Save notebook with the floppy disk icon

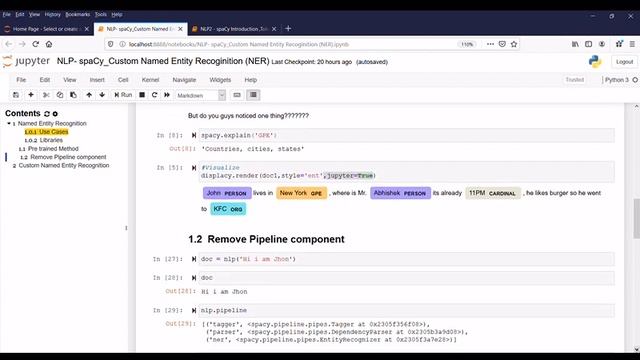16,95
